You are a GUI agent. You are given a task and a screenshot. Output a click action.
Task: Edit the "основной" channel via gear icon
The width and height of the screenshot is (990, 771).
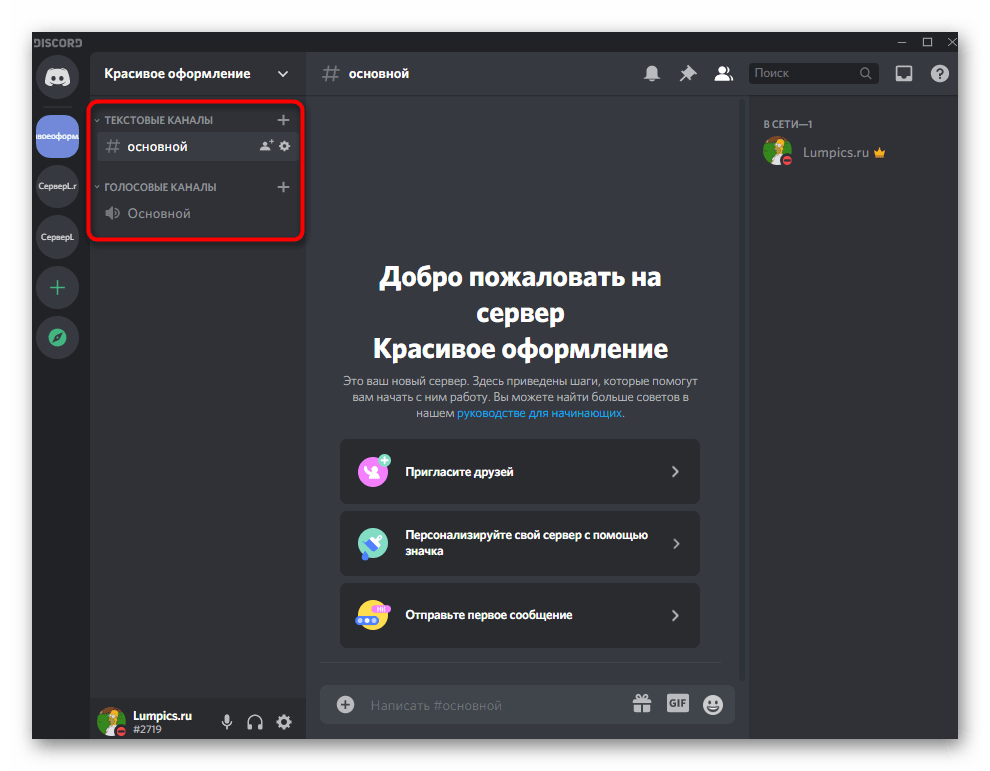(285, 146)
